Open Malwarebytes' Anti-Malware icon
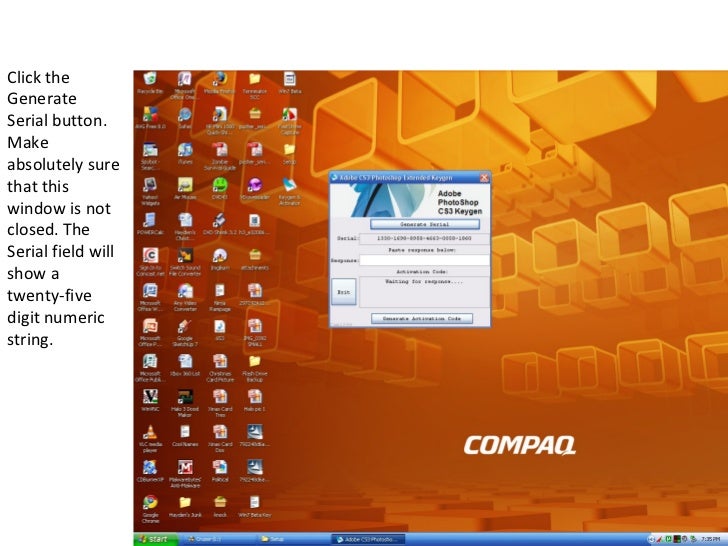Image resolution: width=728 pixels, height=546 pixels. click(x=185, y=474)
